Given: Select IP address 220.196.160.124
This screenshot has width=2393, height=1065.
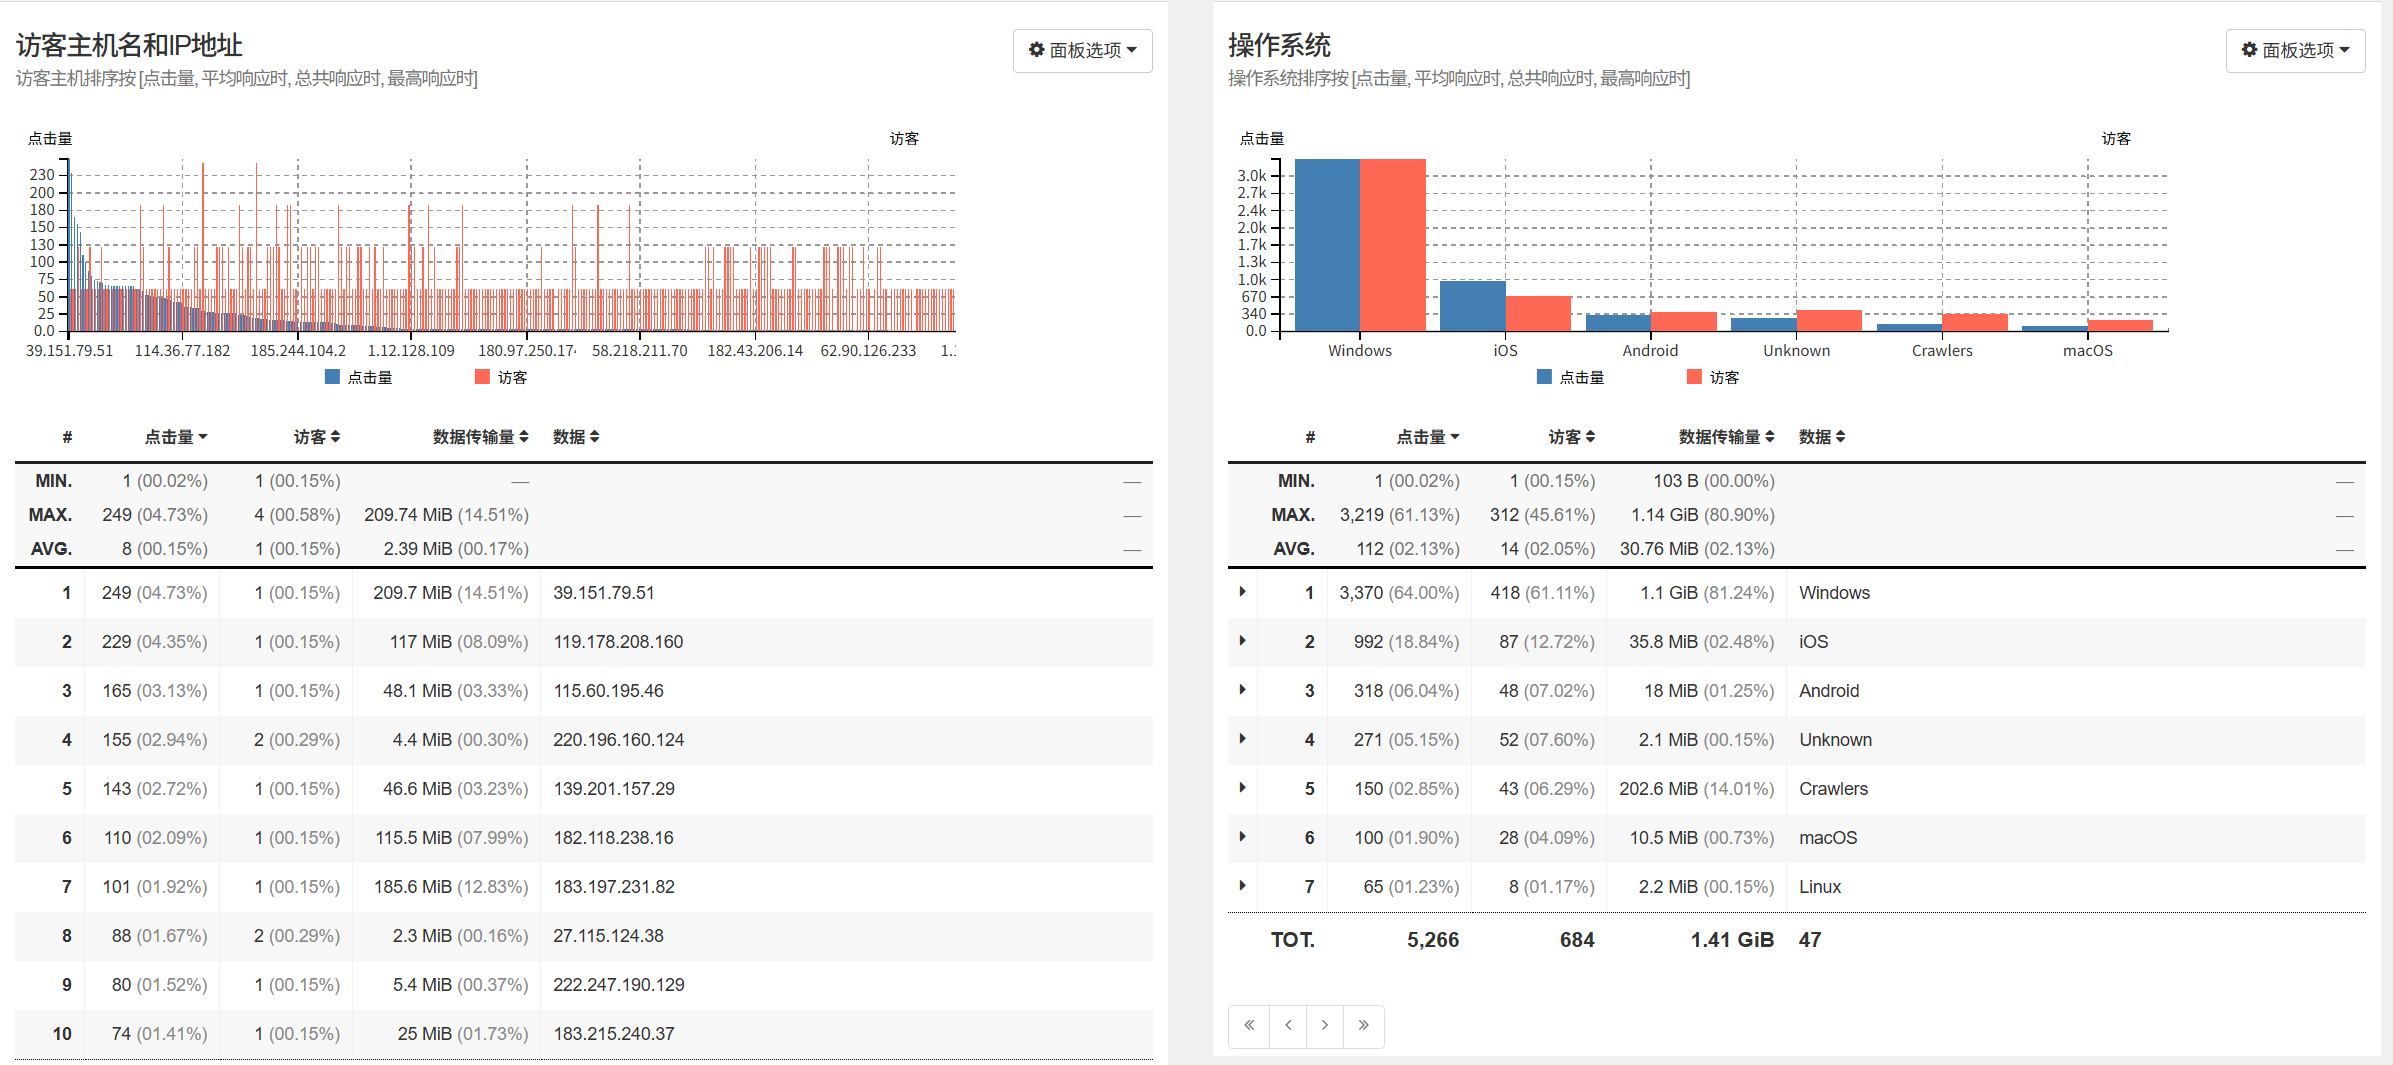Looking at the screenshot, I should pos(618,740).
